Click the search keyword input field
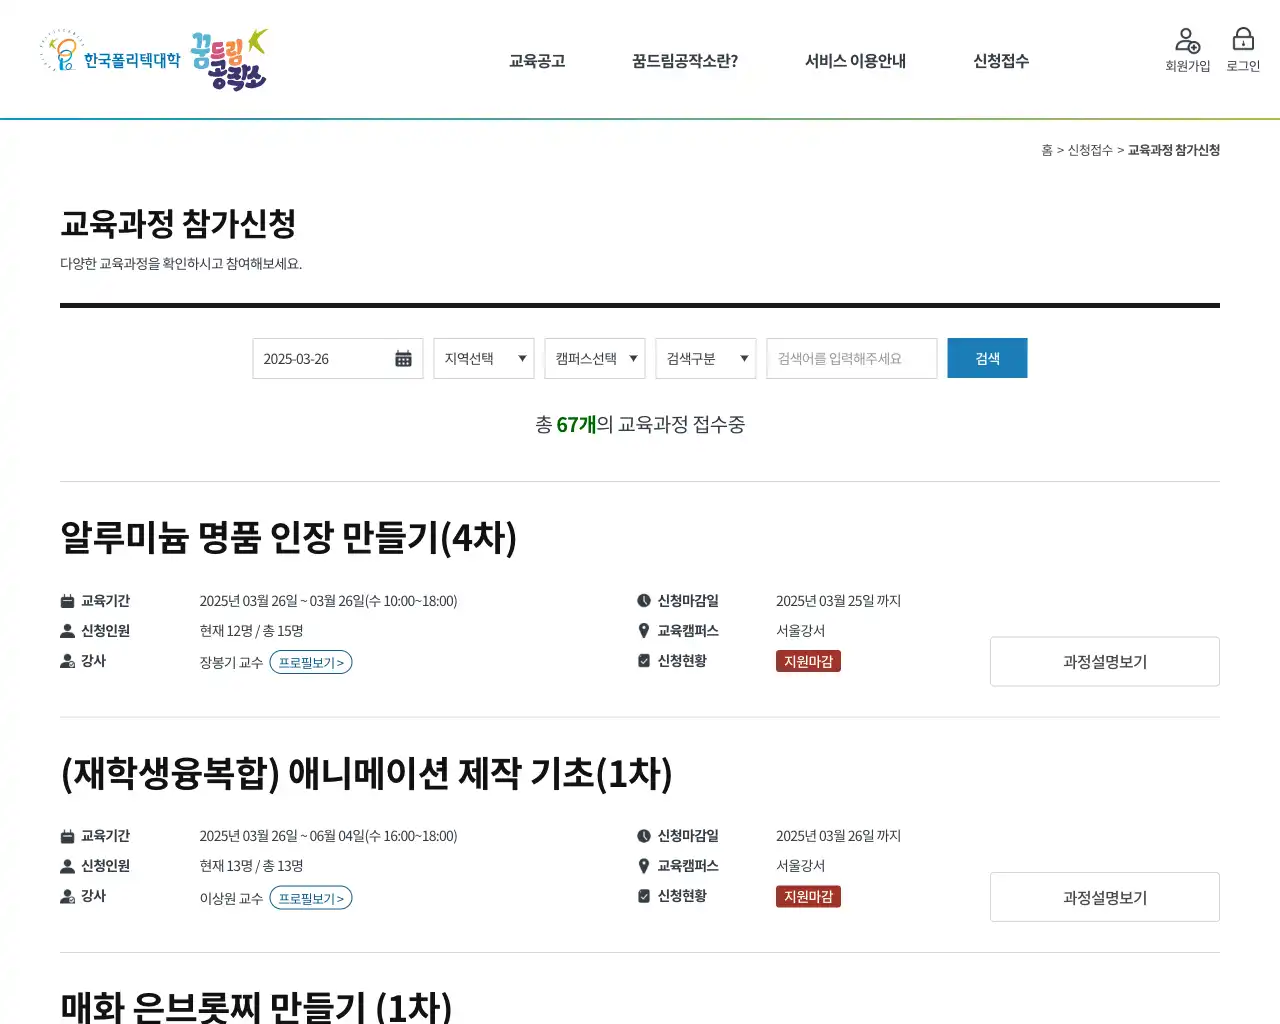1280x1024 pixels. [x=851, y=359]
